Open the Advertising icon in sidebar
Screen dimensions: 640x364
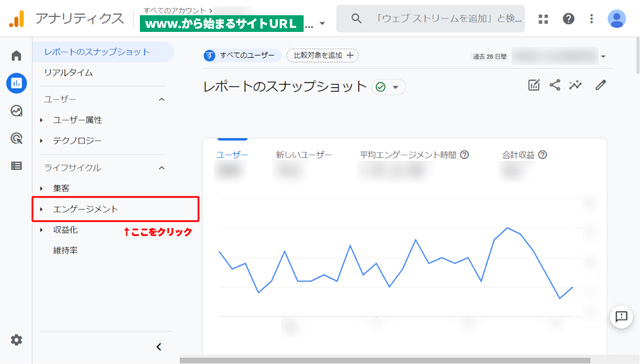click(x=16, y=138)
